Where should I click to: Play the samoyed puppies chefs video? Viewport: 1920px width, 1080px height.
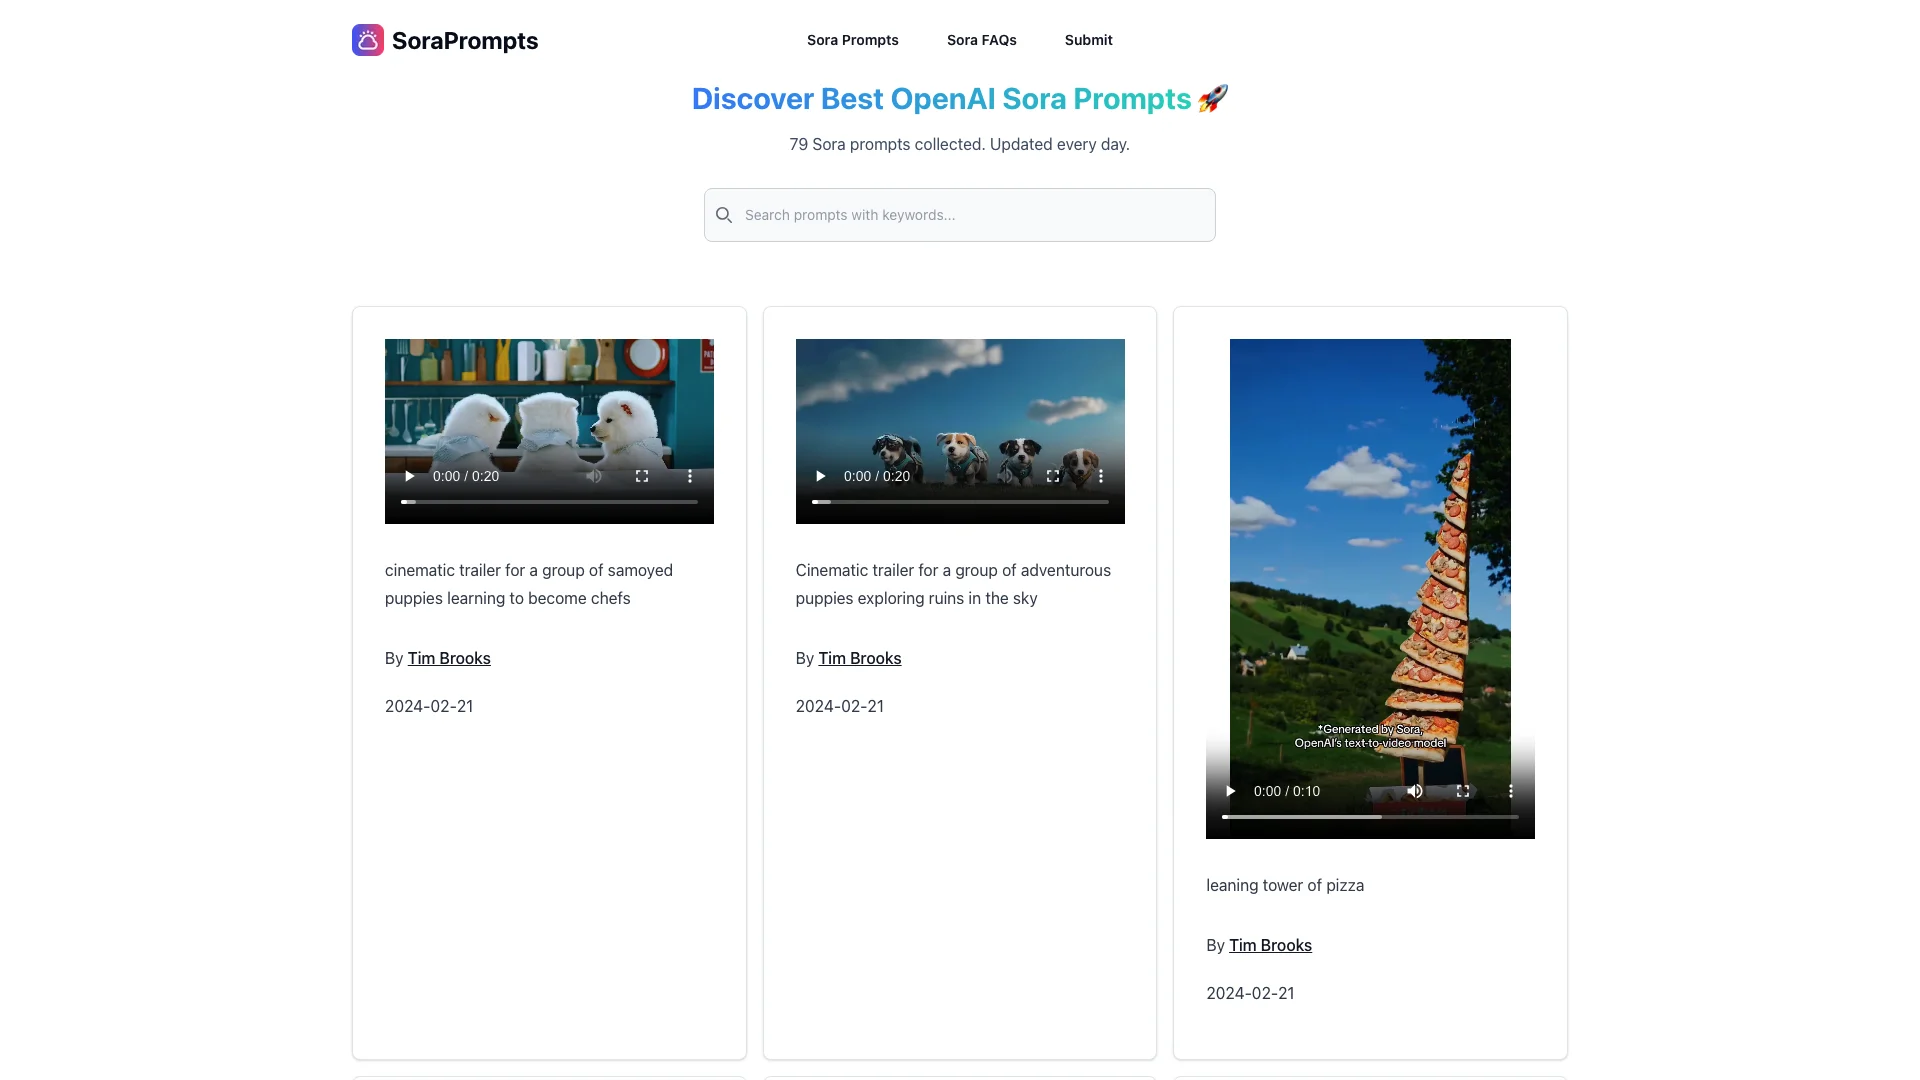409,476
